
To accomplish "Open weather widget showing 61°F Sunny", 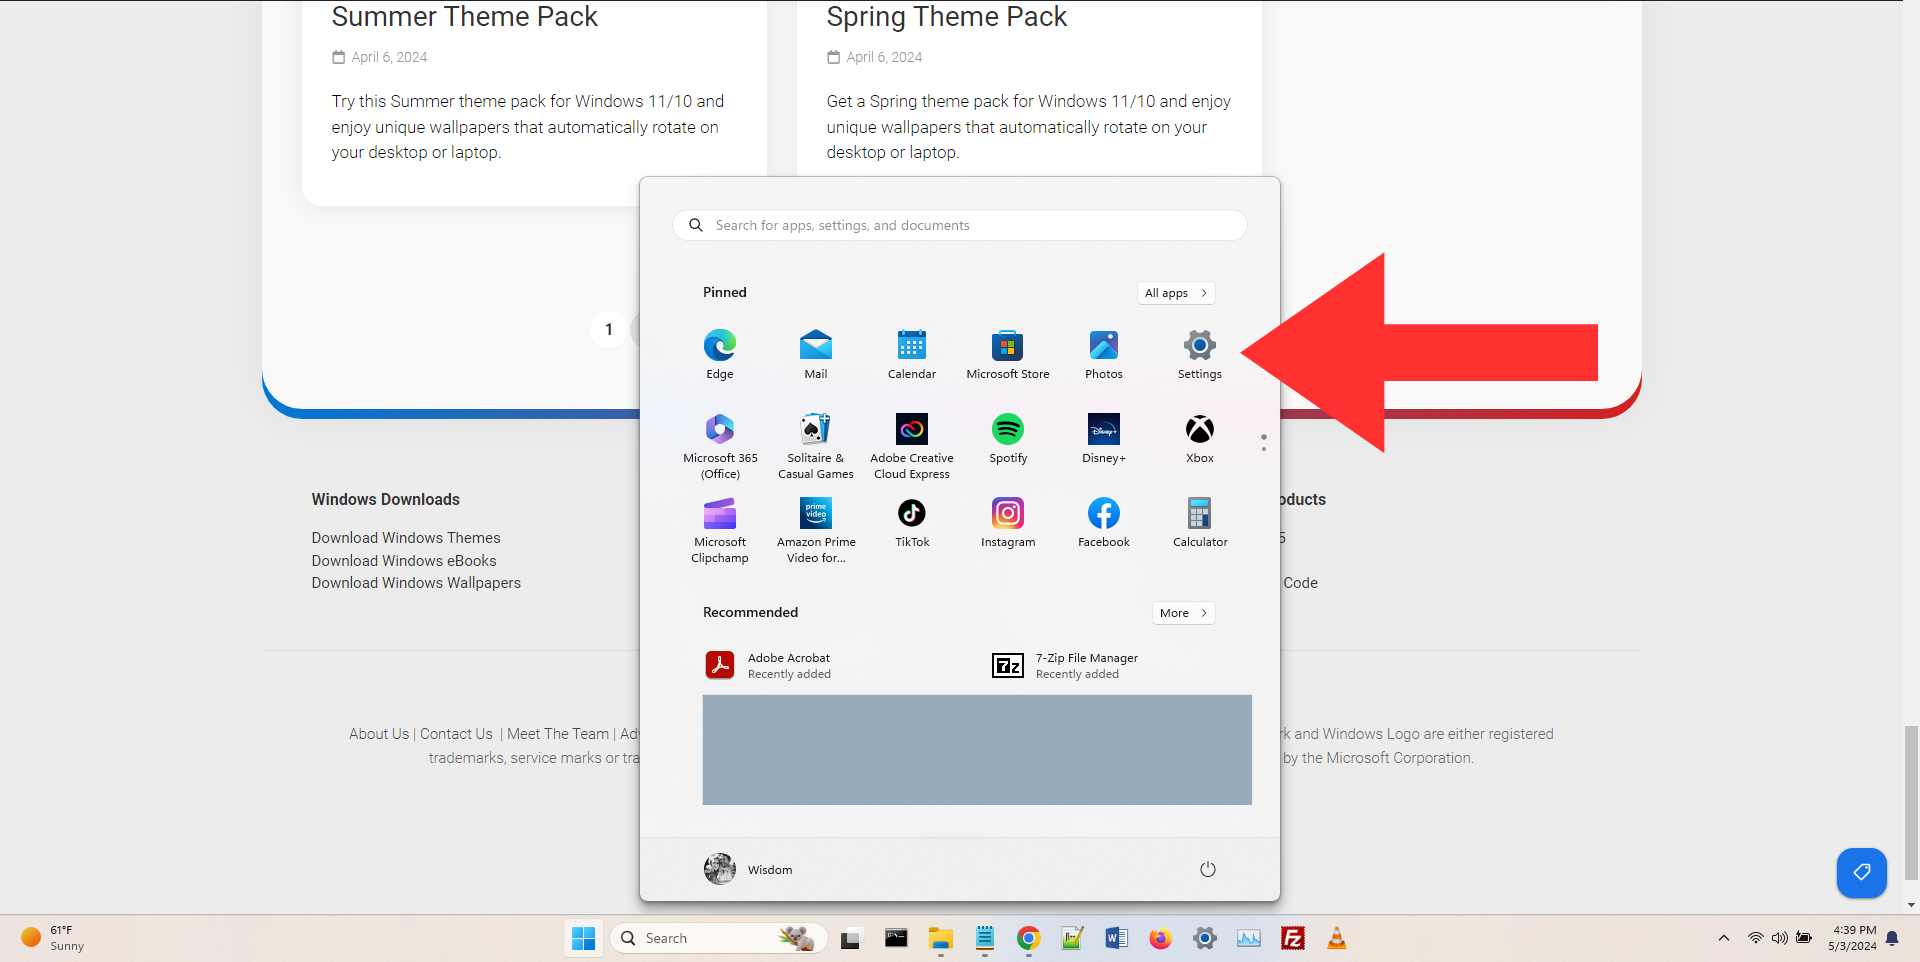I will pyautogui.click(x=53, y=938).
